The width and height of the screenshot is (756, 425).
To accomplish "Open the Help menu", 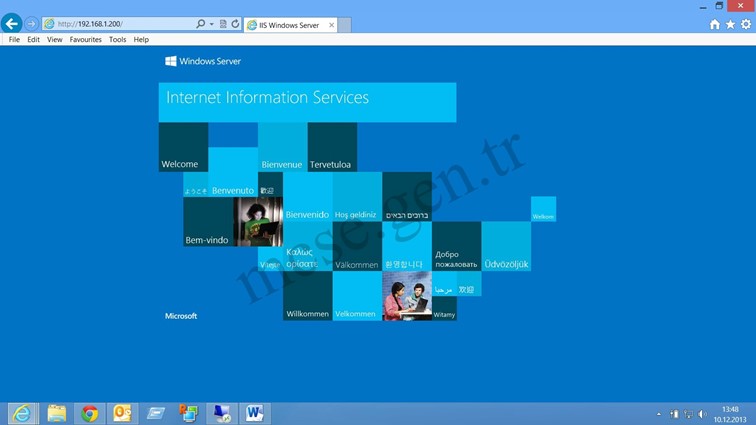I will [141, 40].
